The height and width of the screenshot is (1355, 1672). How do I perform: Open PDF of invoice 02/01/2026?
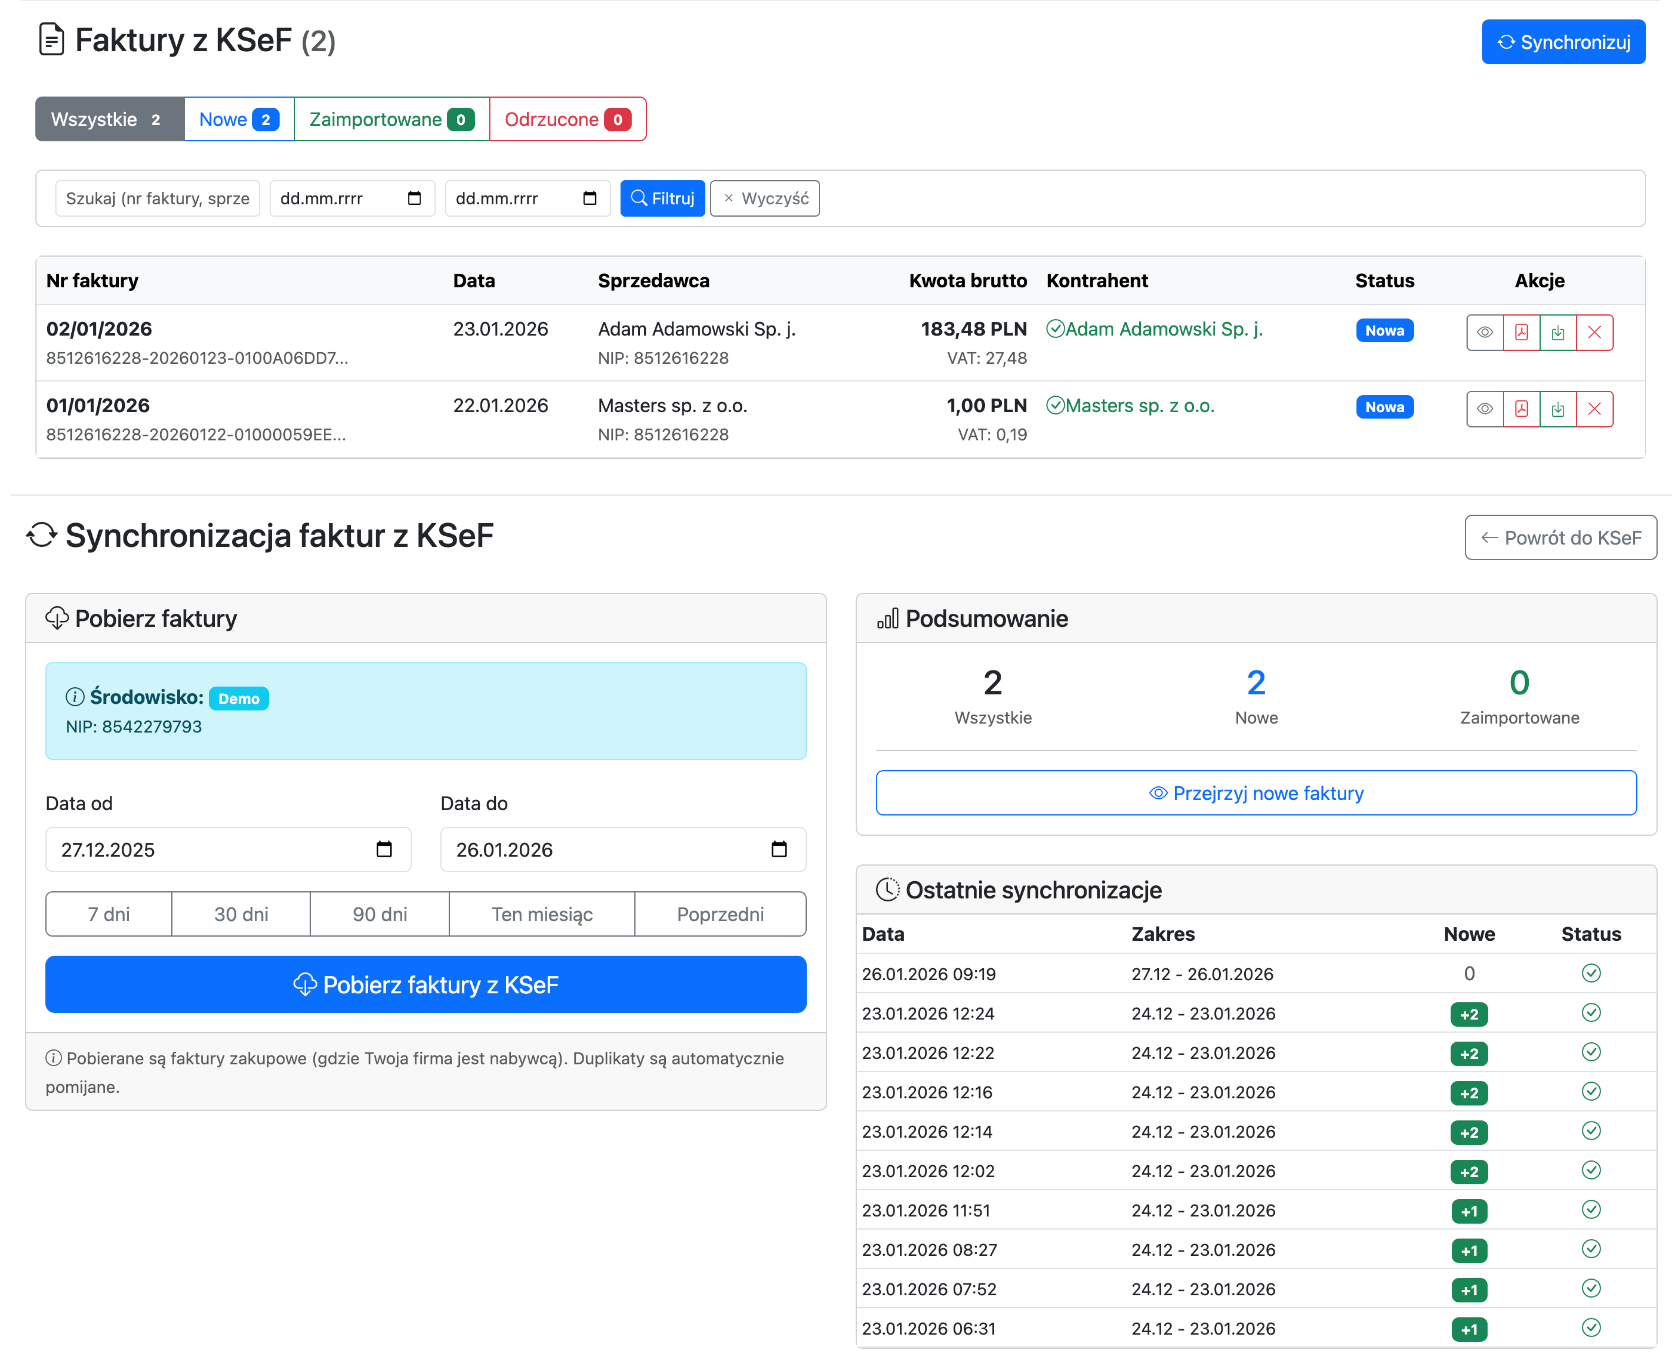[x=1521, y=332]
